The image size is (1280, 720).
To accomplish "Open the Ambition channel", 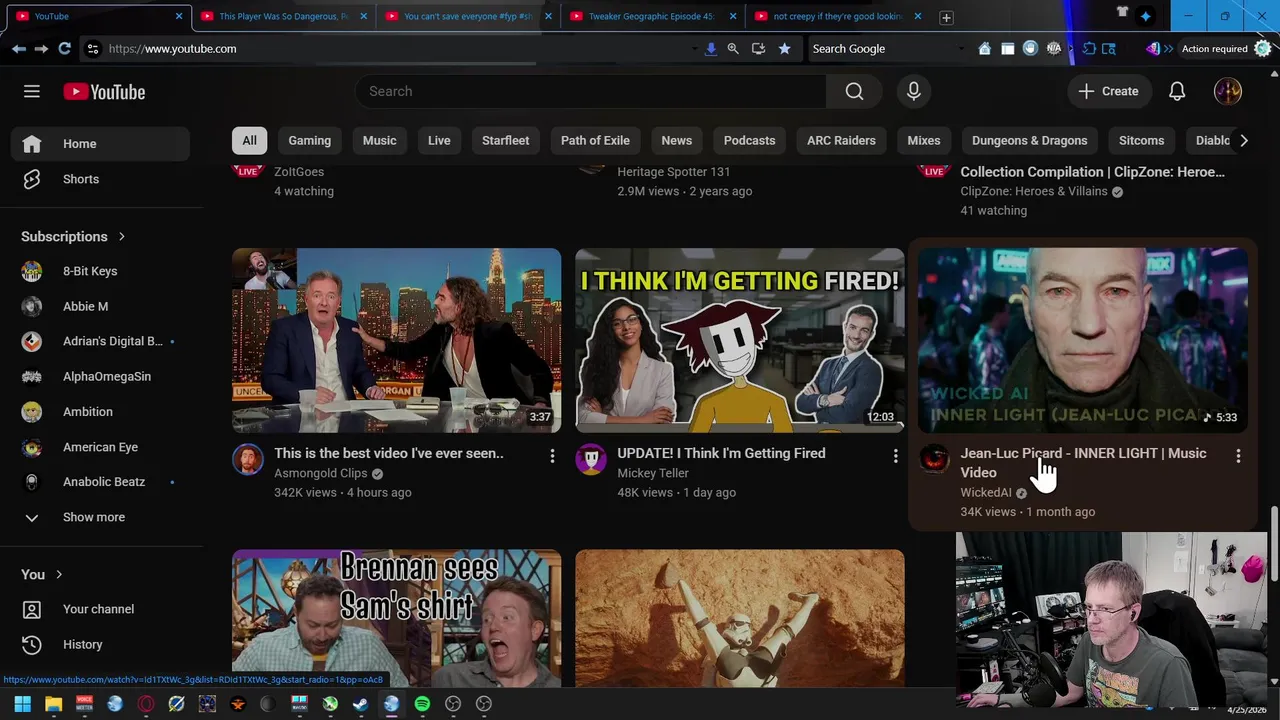I will click(x=100, y=412).
